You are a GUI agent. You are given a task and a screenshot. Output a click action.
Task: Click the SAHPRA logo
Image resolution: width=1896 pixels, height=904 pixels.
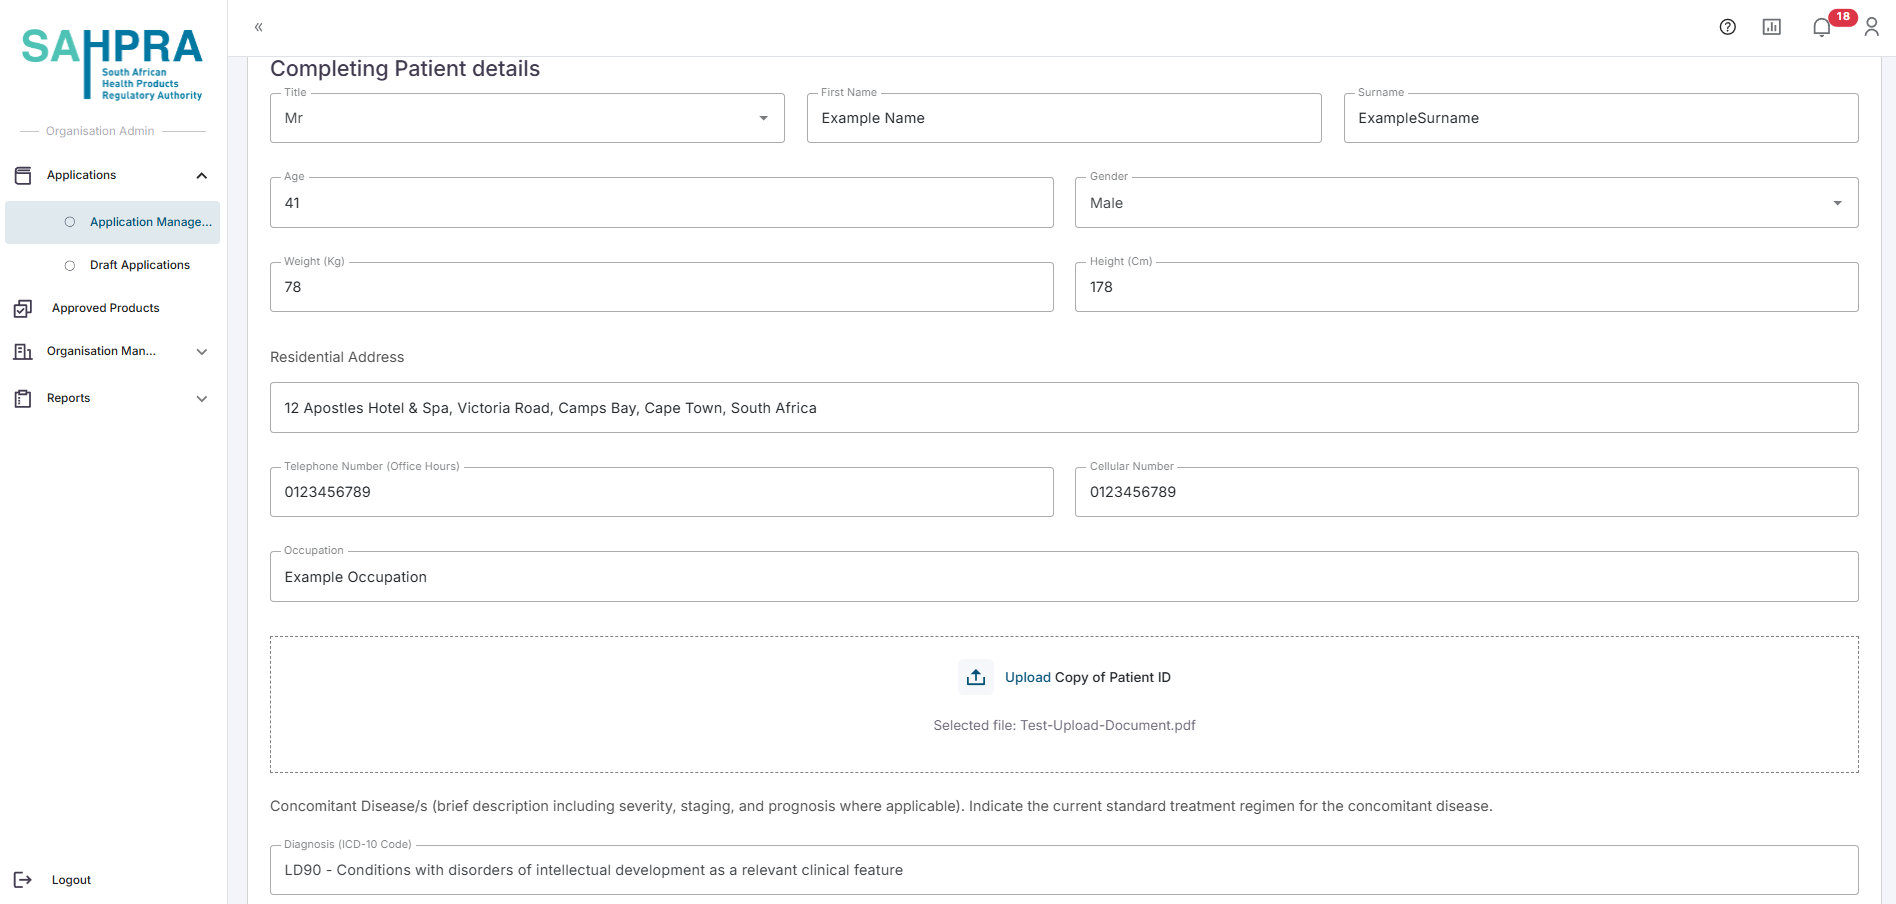[112, 63]
